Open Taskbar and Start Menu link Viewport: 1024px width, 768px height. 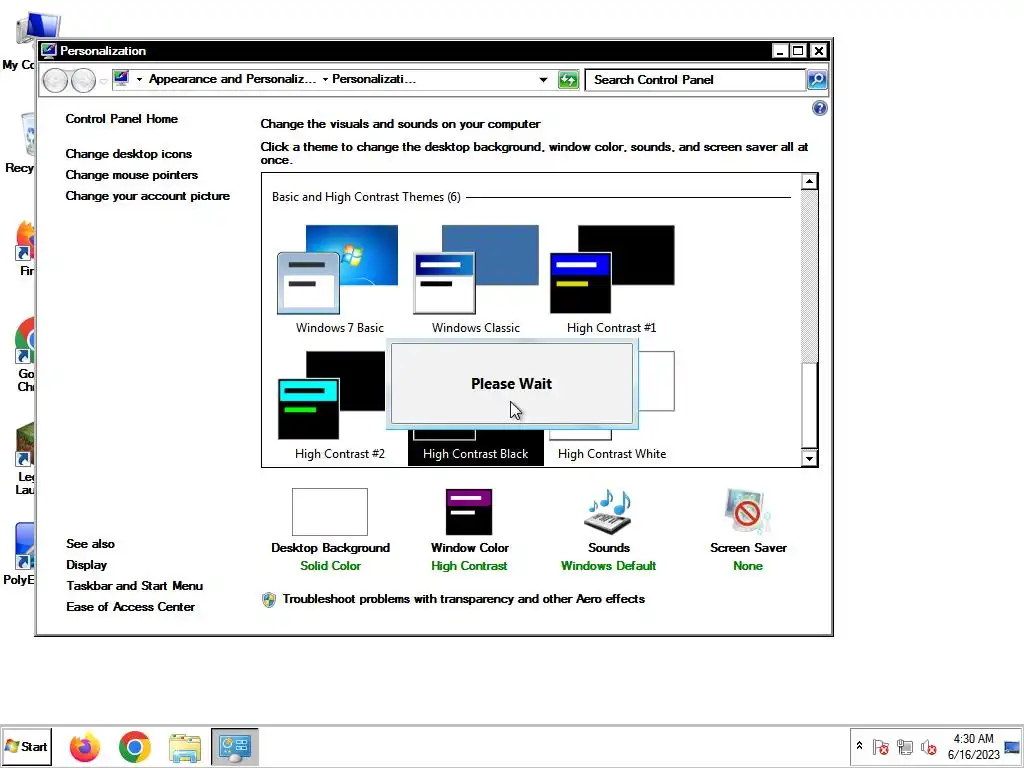coord(135,586)
